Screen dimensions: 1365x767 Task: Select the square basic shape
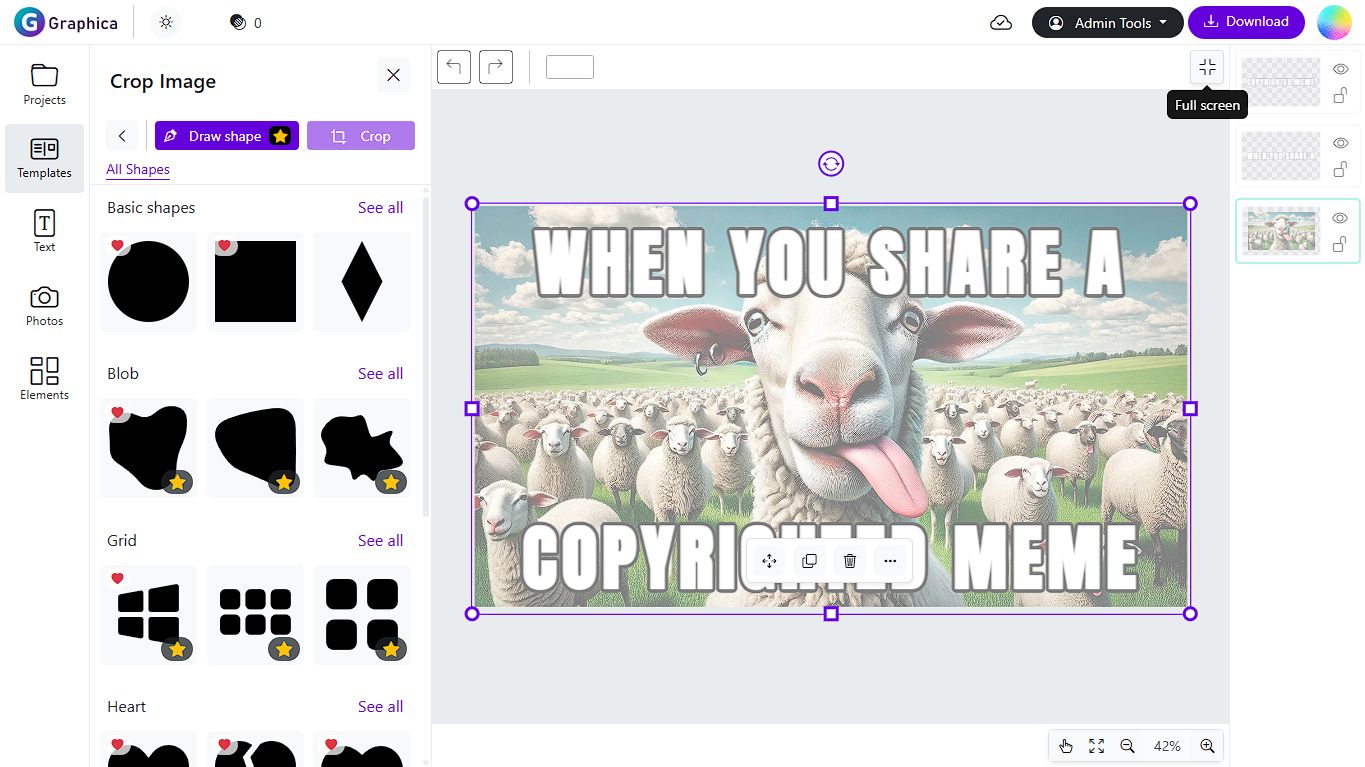pyautogui.click(x=256, y=281)
